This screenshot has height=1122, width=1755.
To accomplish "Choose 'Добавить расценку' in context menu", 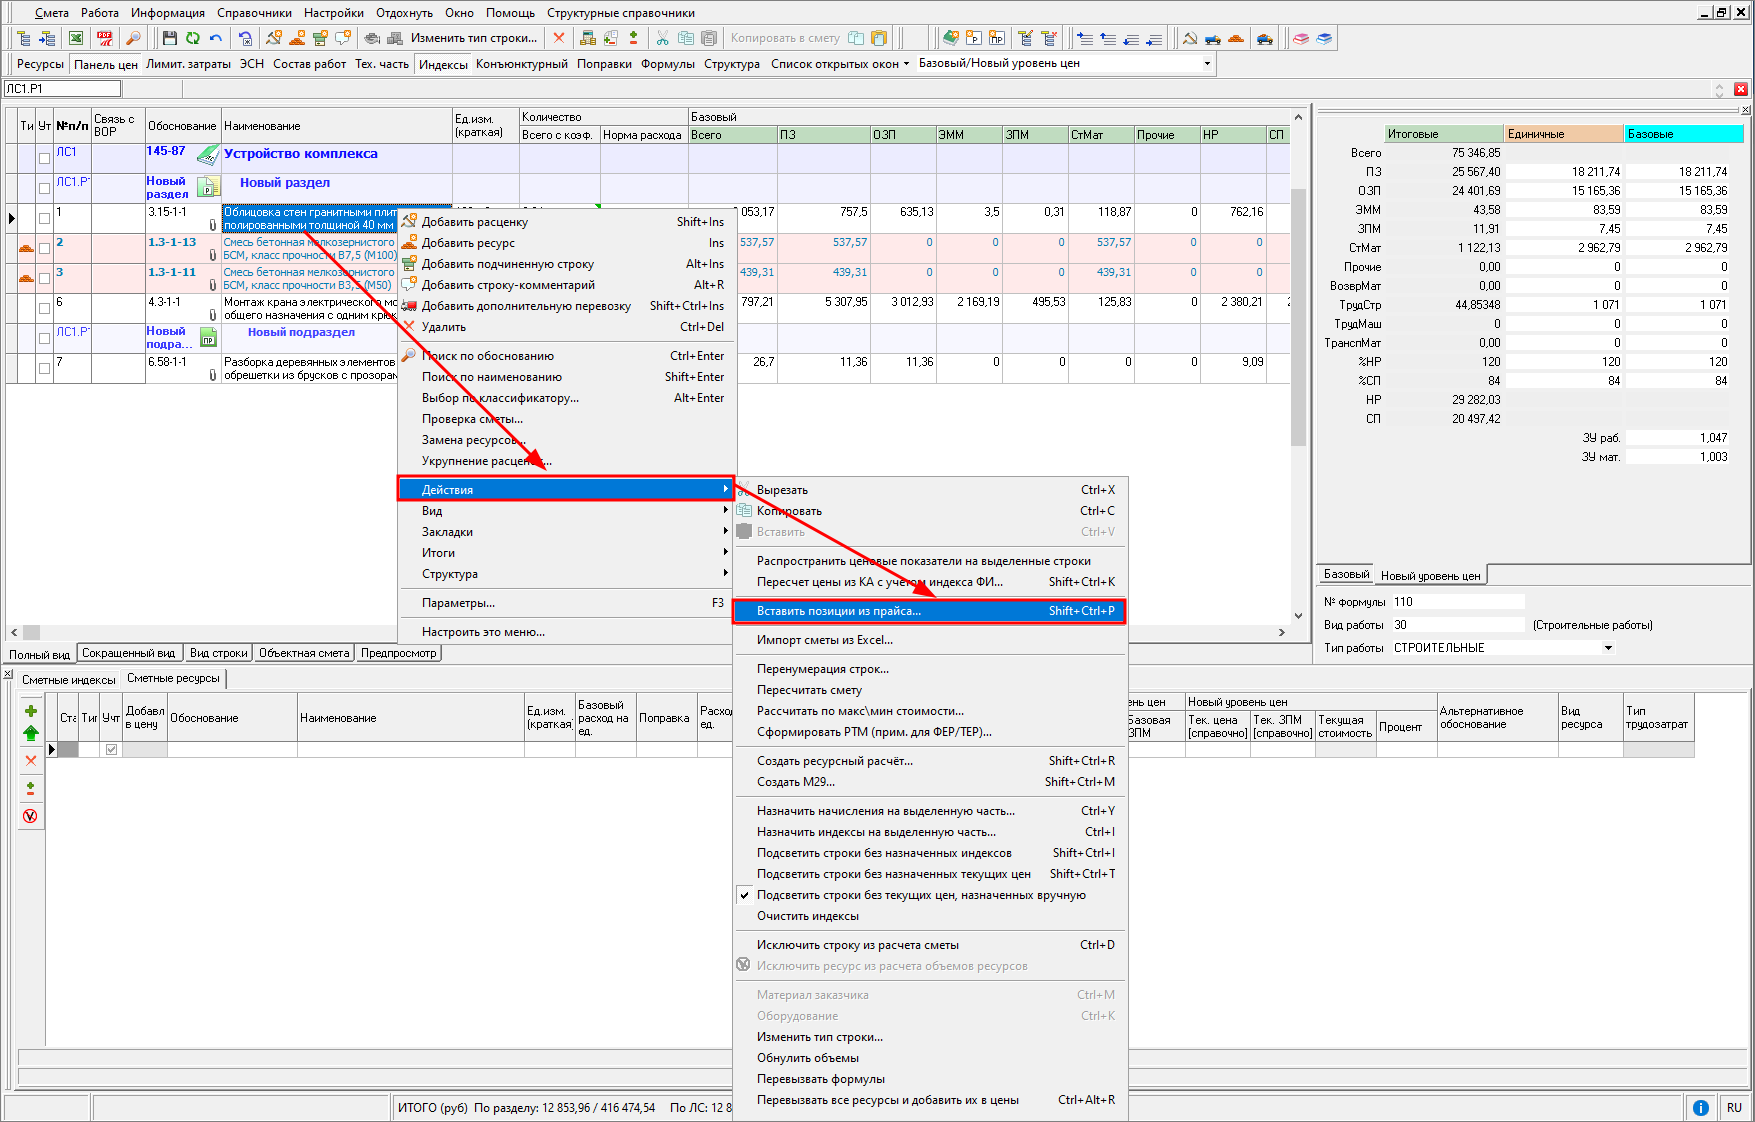I will [x=567, y=222].
